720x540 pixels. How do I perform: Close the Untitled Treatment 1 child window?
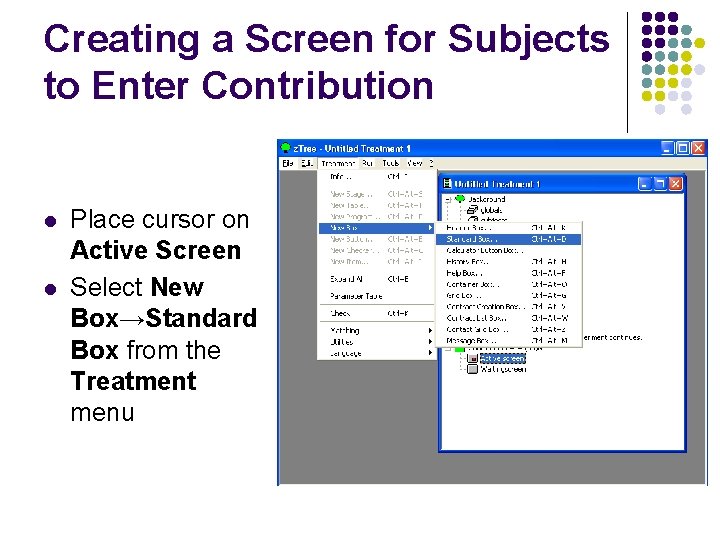pos(675,184)
